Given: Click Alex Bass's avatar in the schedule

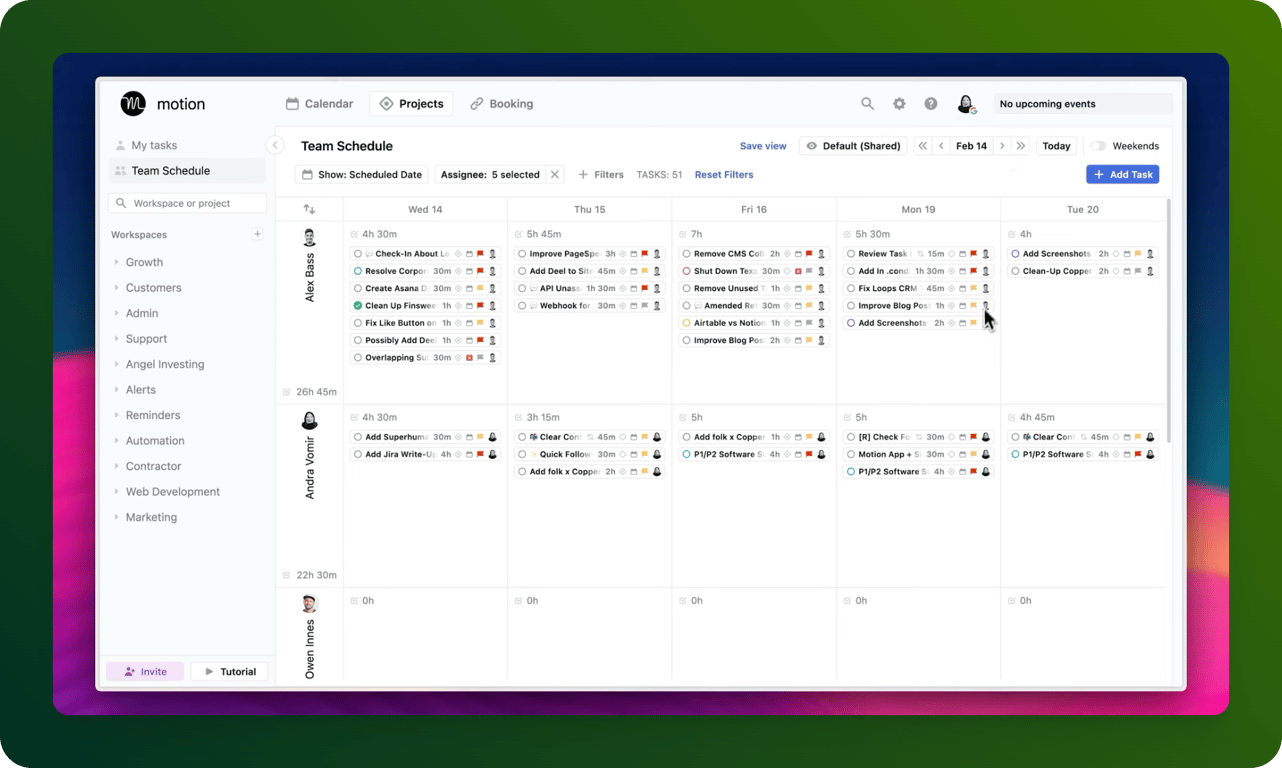Looking at the screenshot, I should (310, 238).
